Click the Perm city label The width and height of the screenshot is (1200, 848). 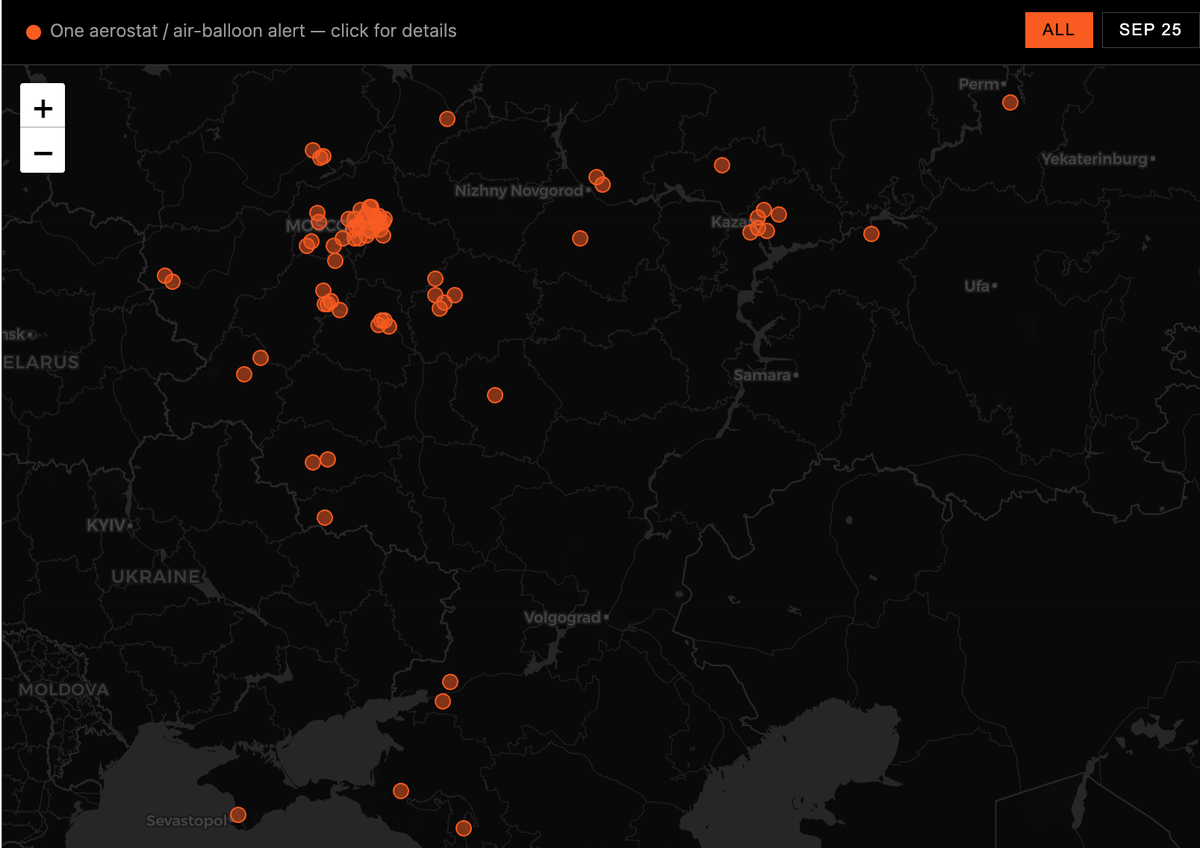[979, 84]
